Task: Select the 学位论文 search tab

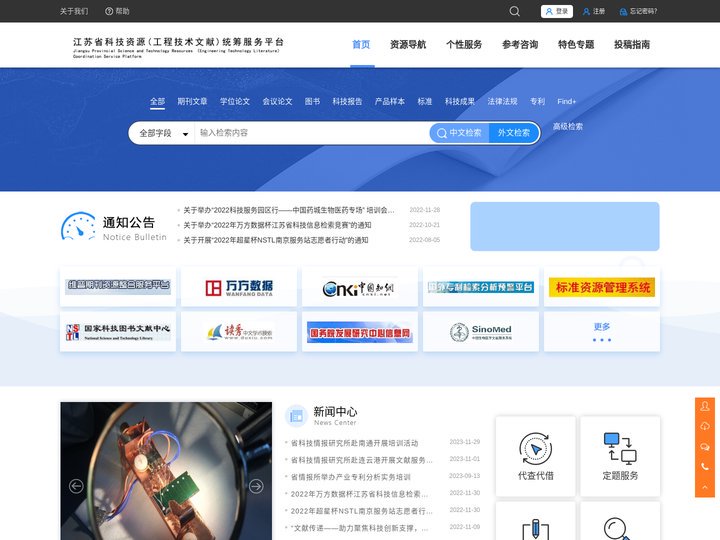Action: (235, 101)
